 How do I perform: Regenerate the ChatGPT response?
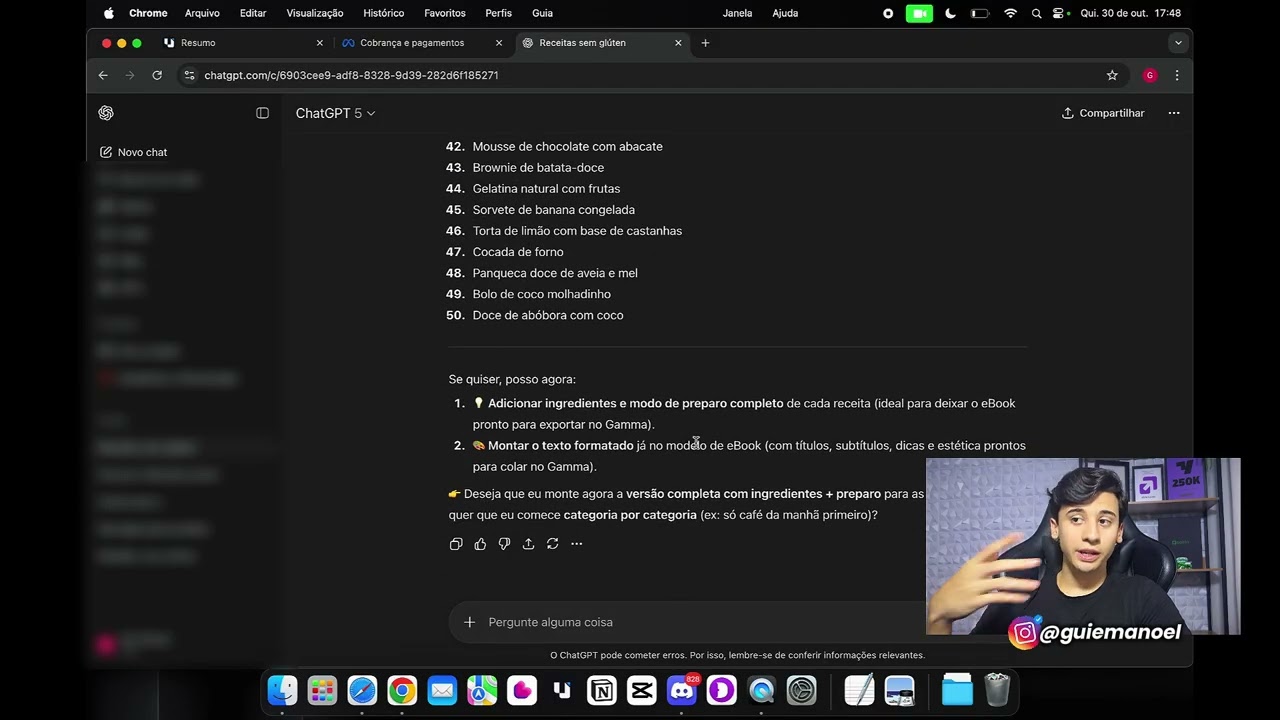pos(552,544)
